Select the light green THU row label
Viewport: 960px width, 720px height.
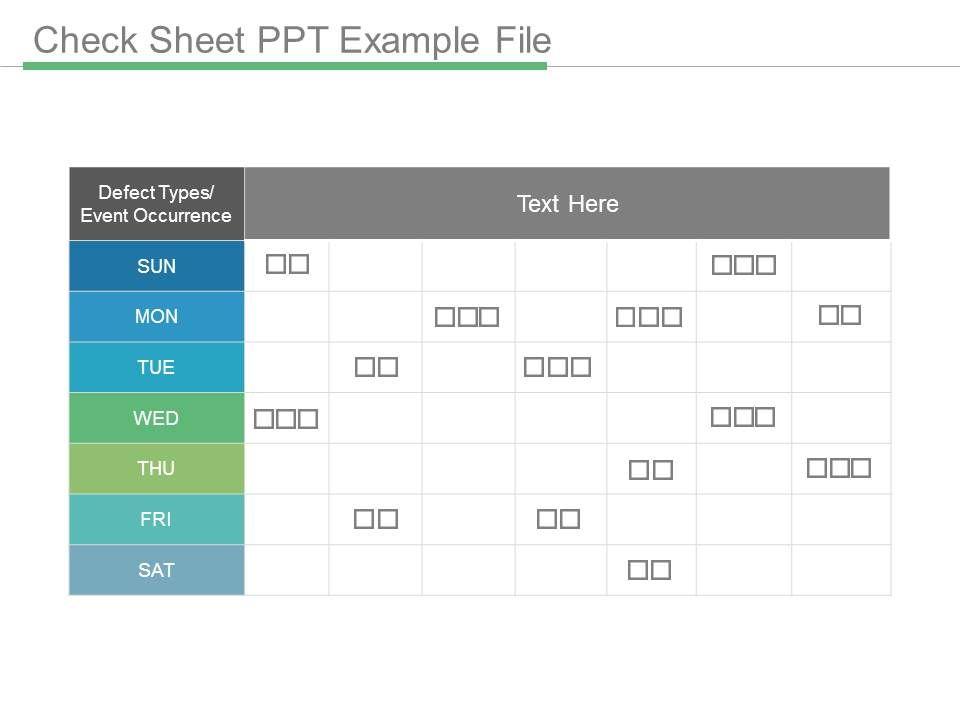pyautogui.click(x=156, y=469)
